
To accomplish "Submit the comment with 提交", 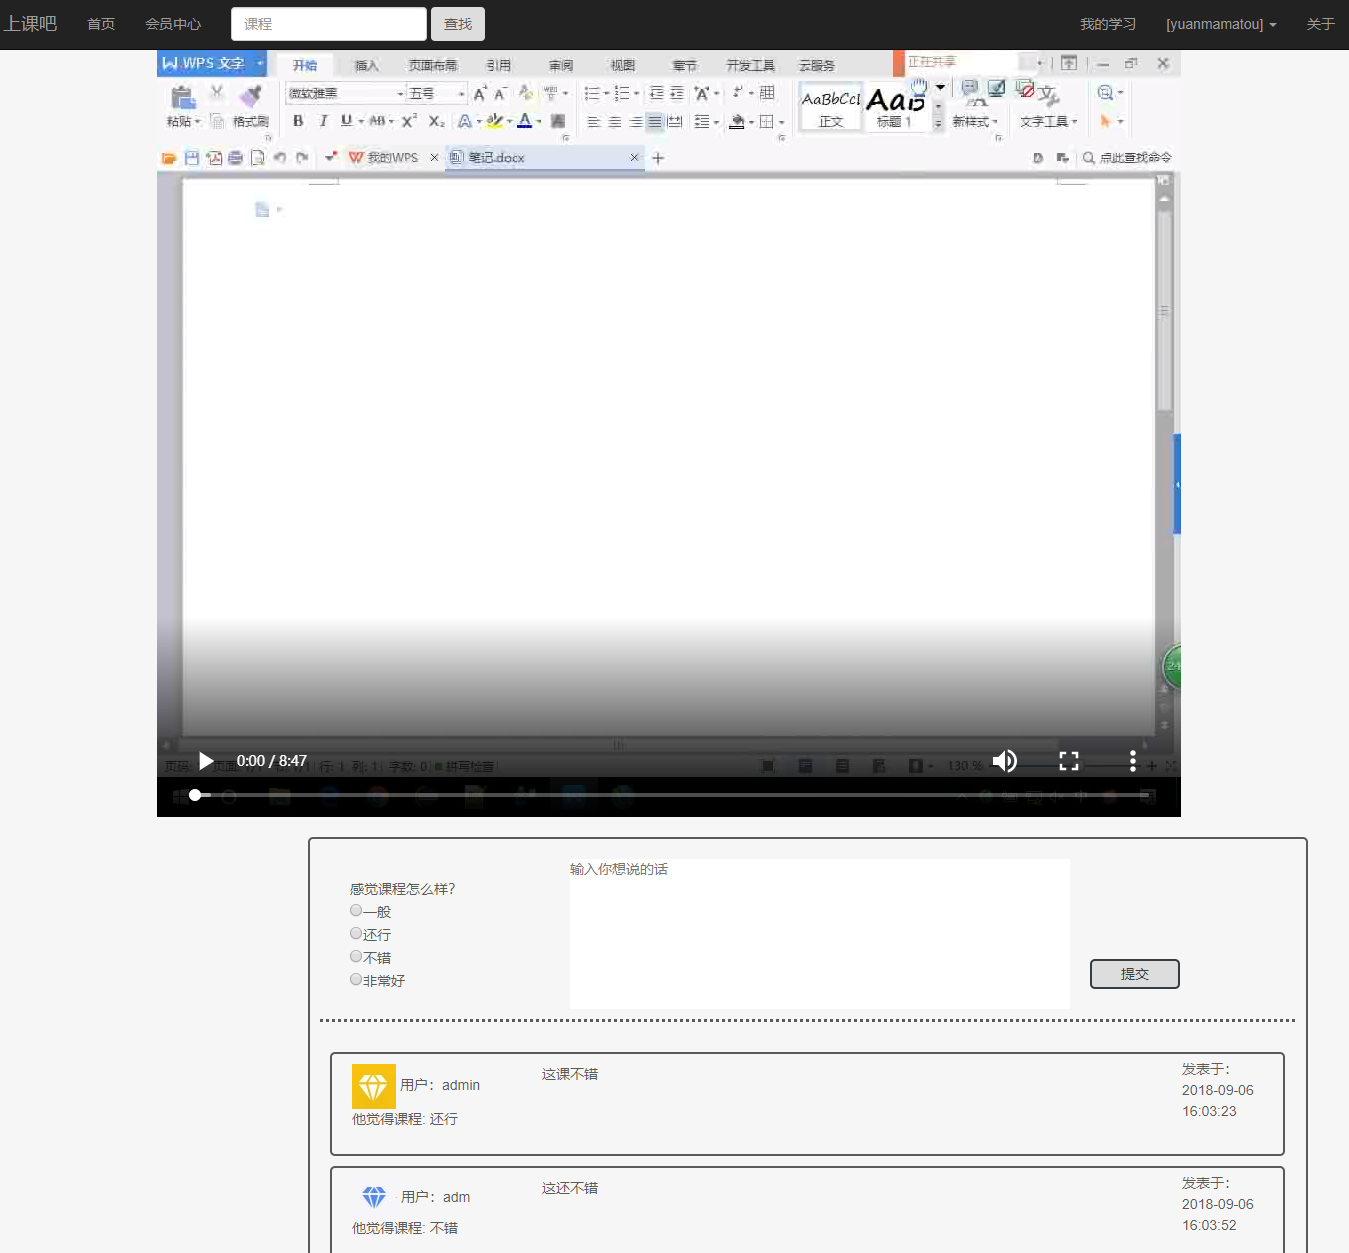I will pos(1134,974).
